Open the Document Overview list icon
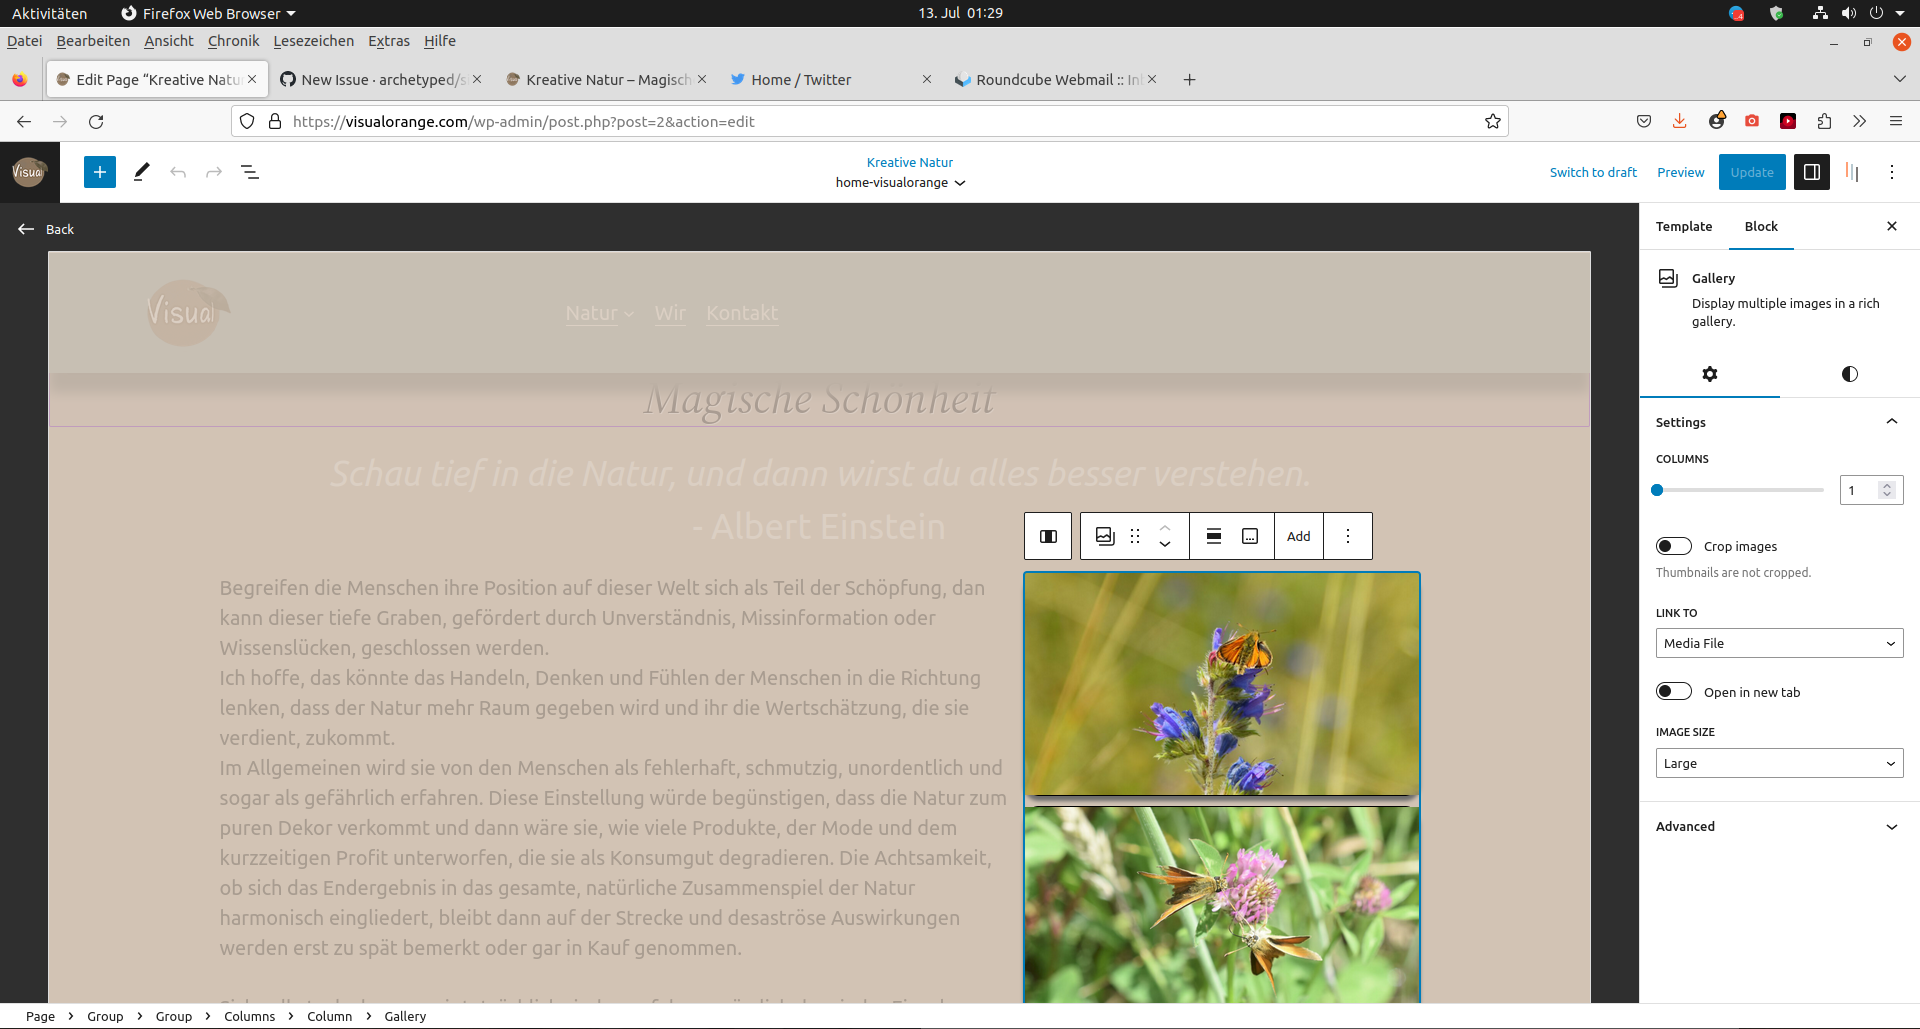This screenshot has height=1029, width=1920. pyautogui.click(x=251, y=172)
